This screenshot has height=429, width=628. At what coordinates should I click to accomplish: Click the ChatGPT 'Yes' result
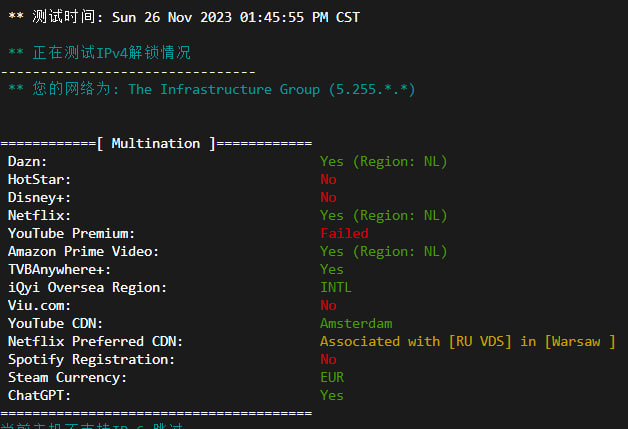pos(331,395)
